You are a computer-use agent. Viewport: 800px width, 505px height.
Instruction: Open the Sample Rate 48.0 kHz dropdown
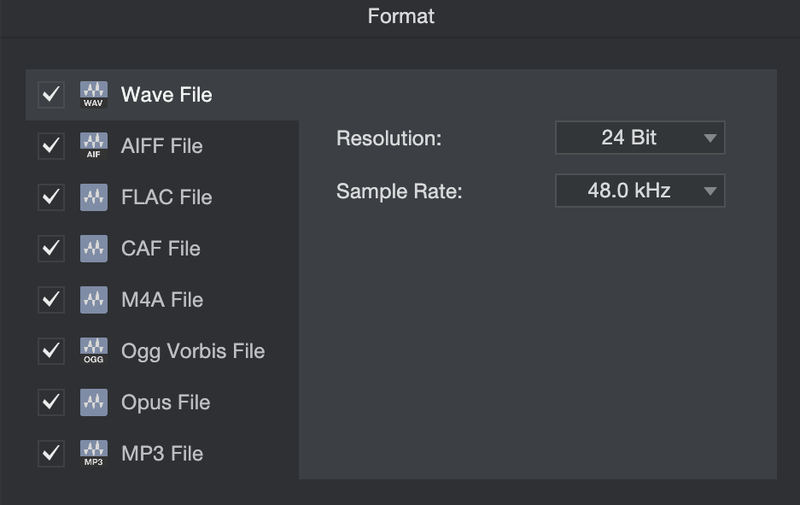point(640,190)
